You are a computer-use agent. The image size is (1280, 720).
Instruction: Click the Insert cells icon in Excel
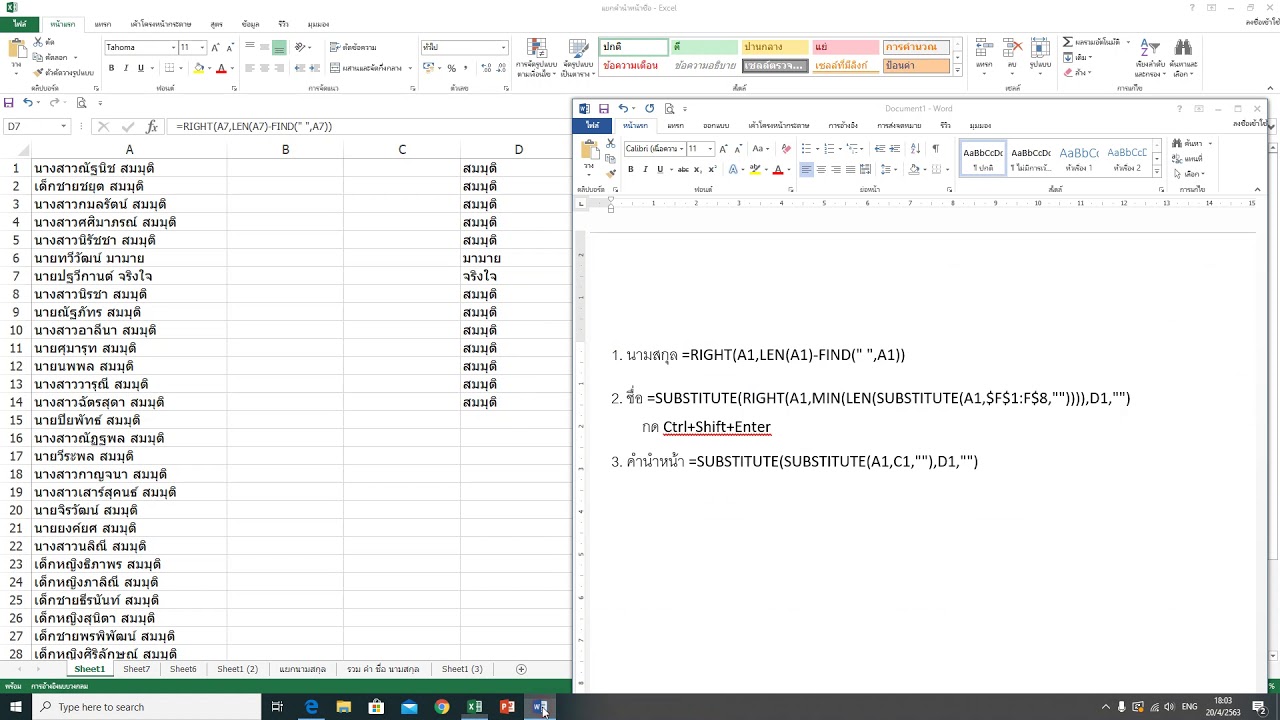[x=985, y=47]
